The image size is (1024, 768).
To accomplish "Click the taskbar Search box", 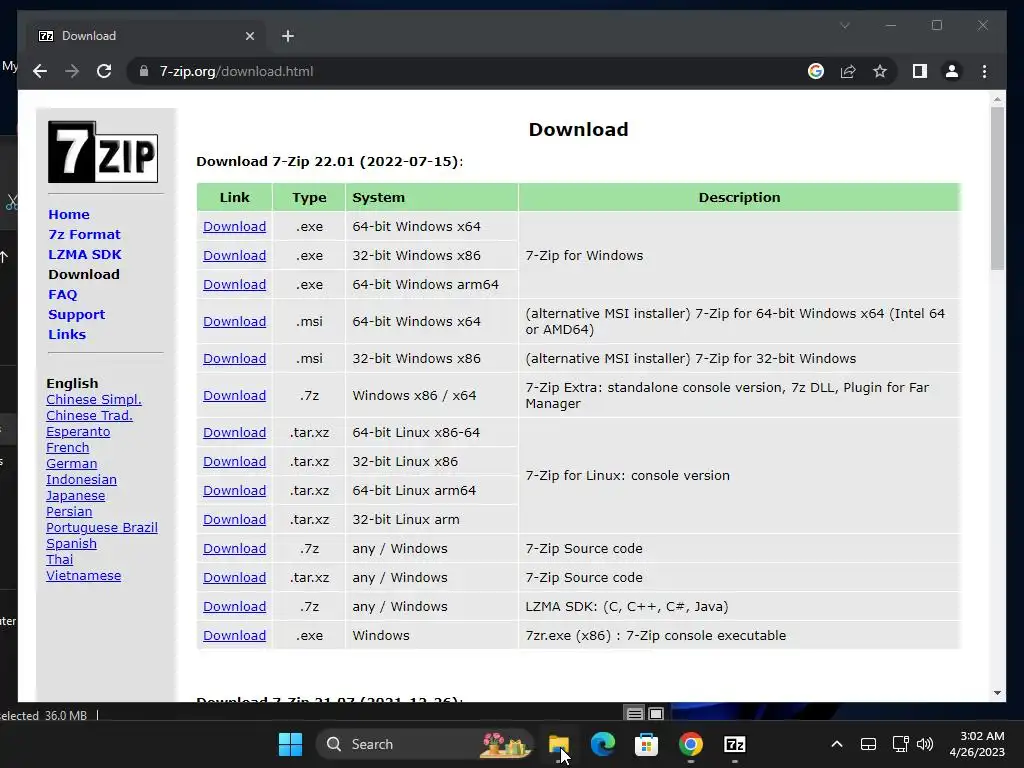I will click(424, 744).
